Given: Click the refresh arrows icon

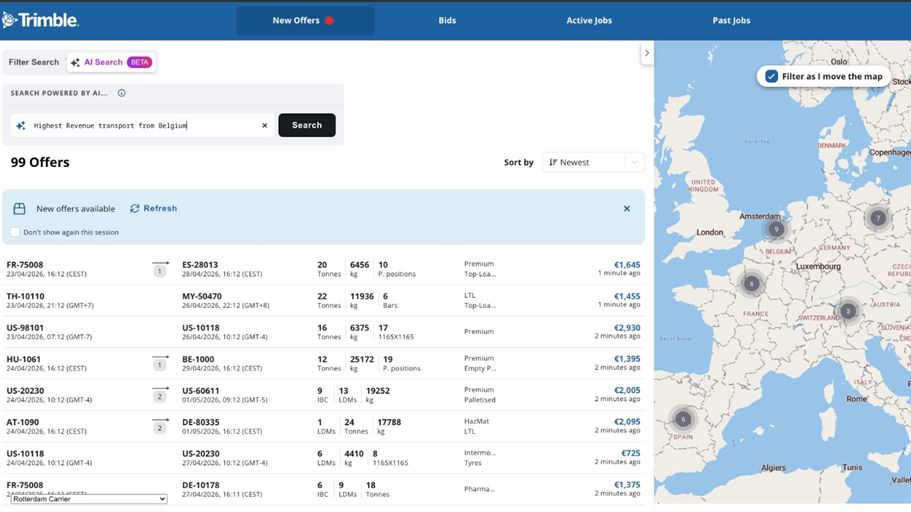Looking at the screenshot, I should click(x=135, y=209).
